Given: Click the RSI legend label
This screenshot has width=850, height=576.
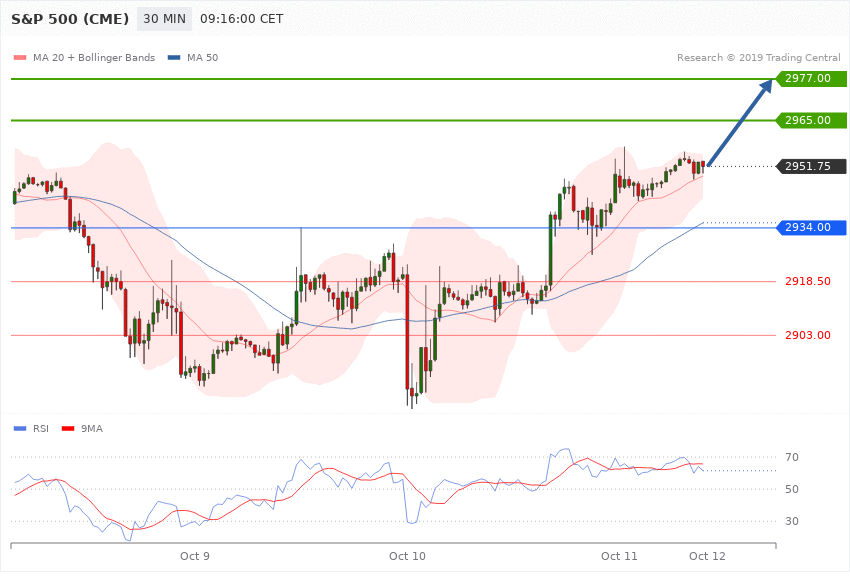Looking at the screenshot, I should tap(41, 429).
